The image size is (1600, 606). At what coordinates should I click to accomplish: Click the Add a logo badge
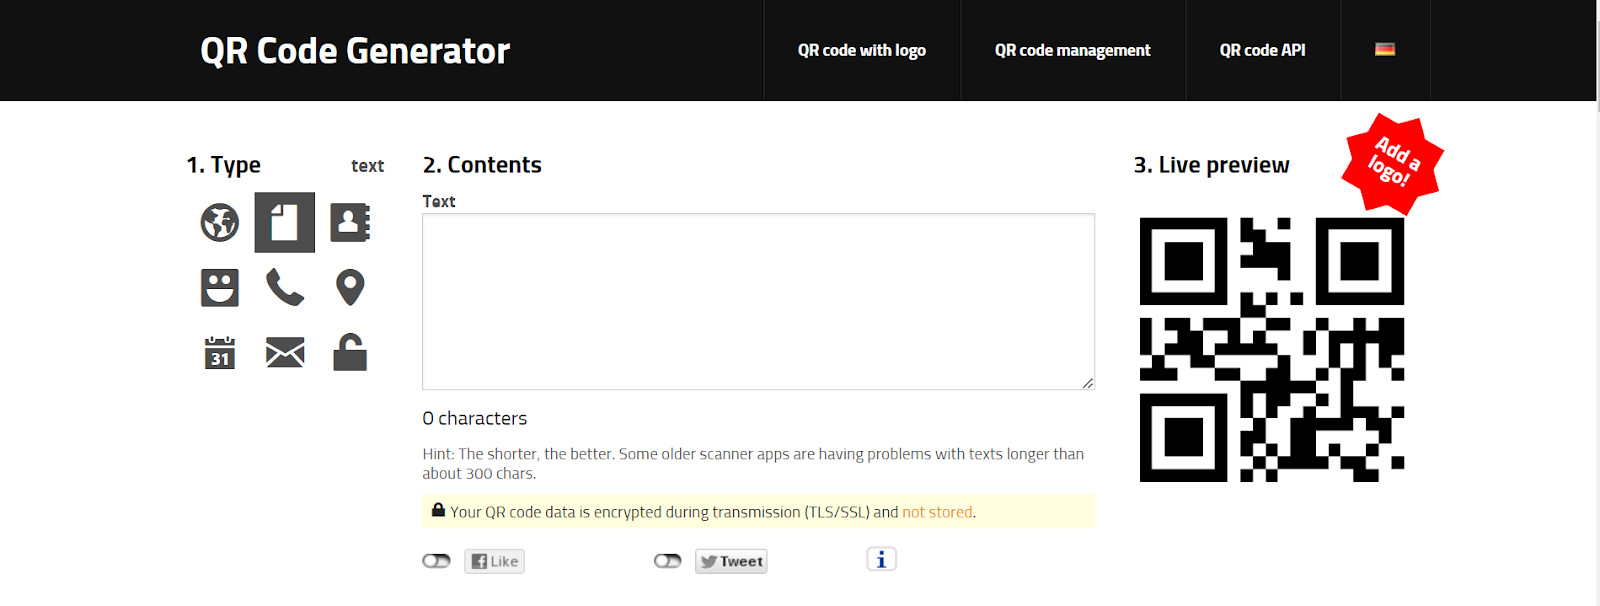coord(1392,163)
